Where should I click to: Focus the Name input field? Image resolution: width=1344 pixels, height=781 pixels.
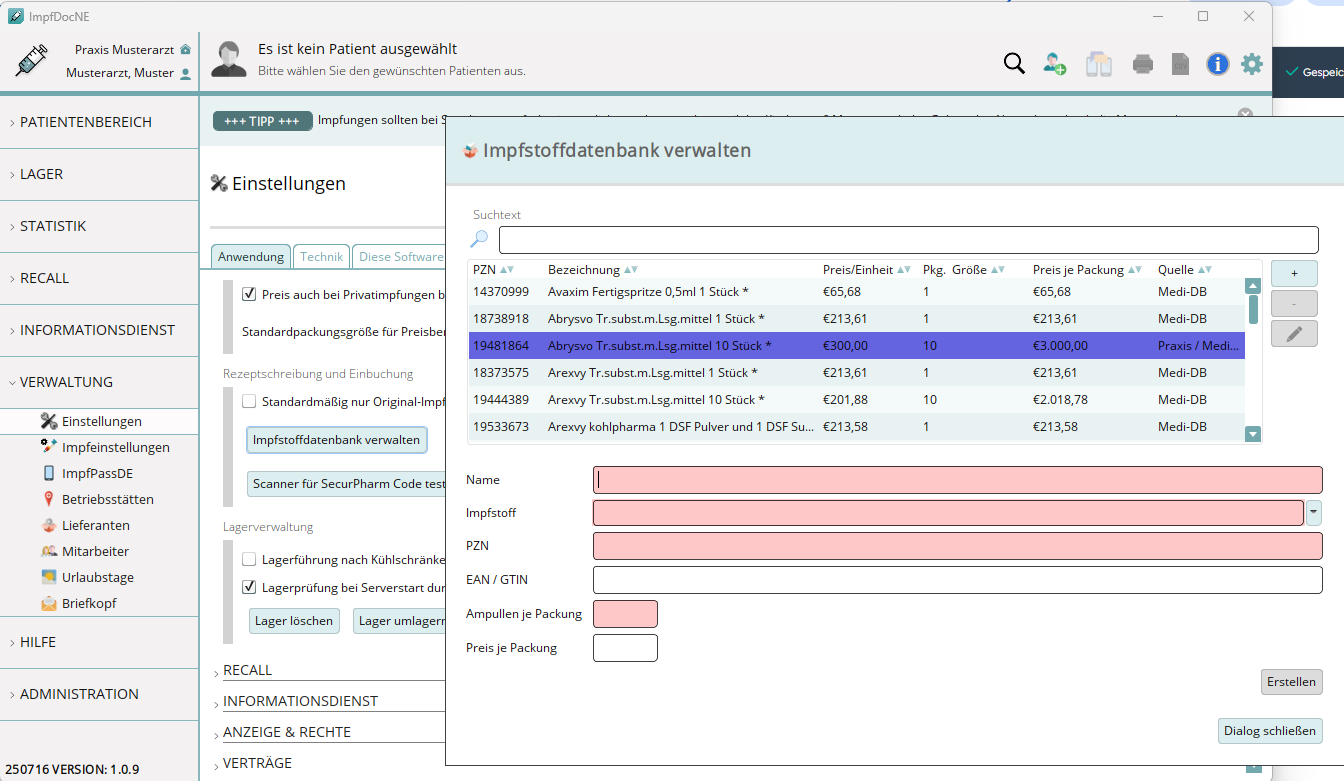[x=957, y=480]
